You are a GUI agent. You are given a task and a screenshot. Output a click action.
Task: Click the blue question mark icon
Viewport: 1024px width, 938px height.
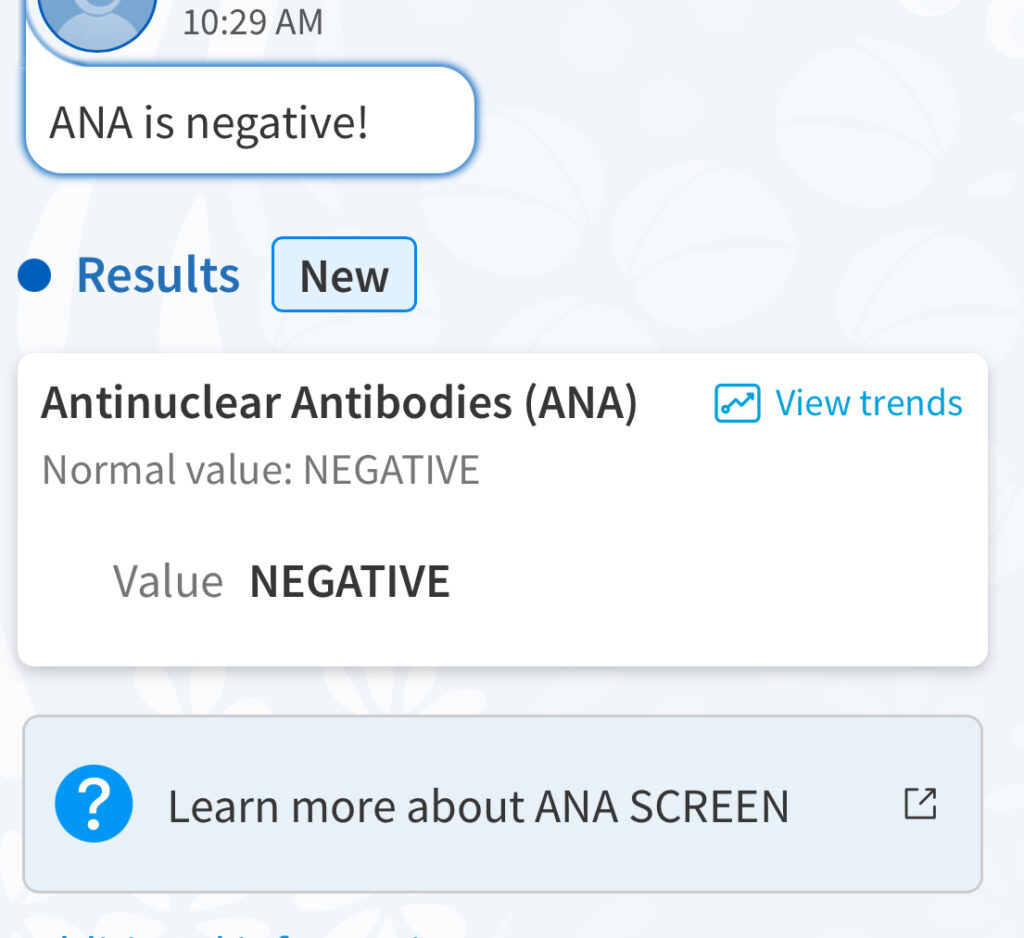coord(94,804)
